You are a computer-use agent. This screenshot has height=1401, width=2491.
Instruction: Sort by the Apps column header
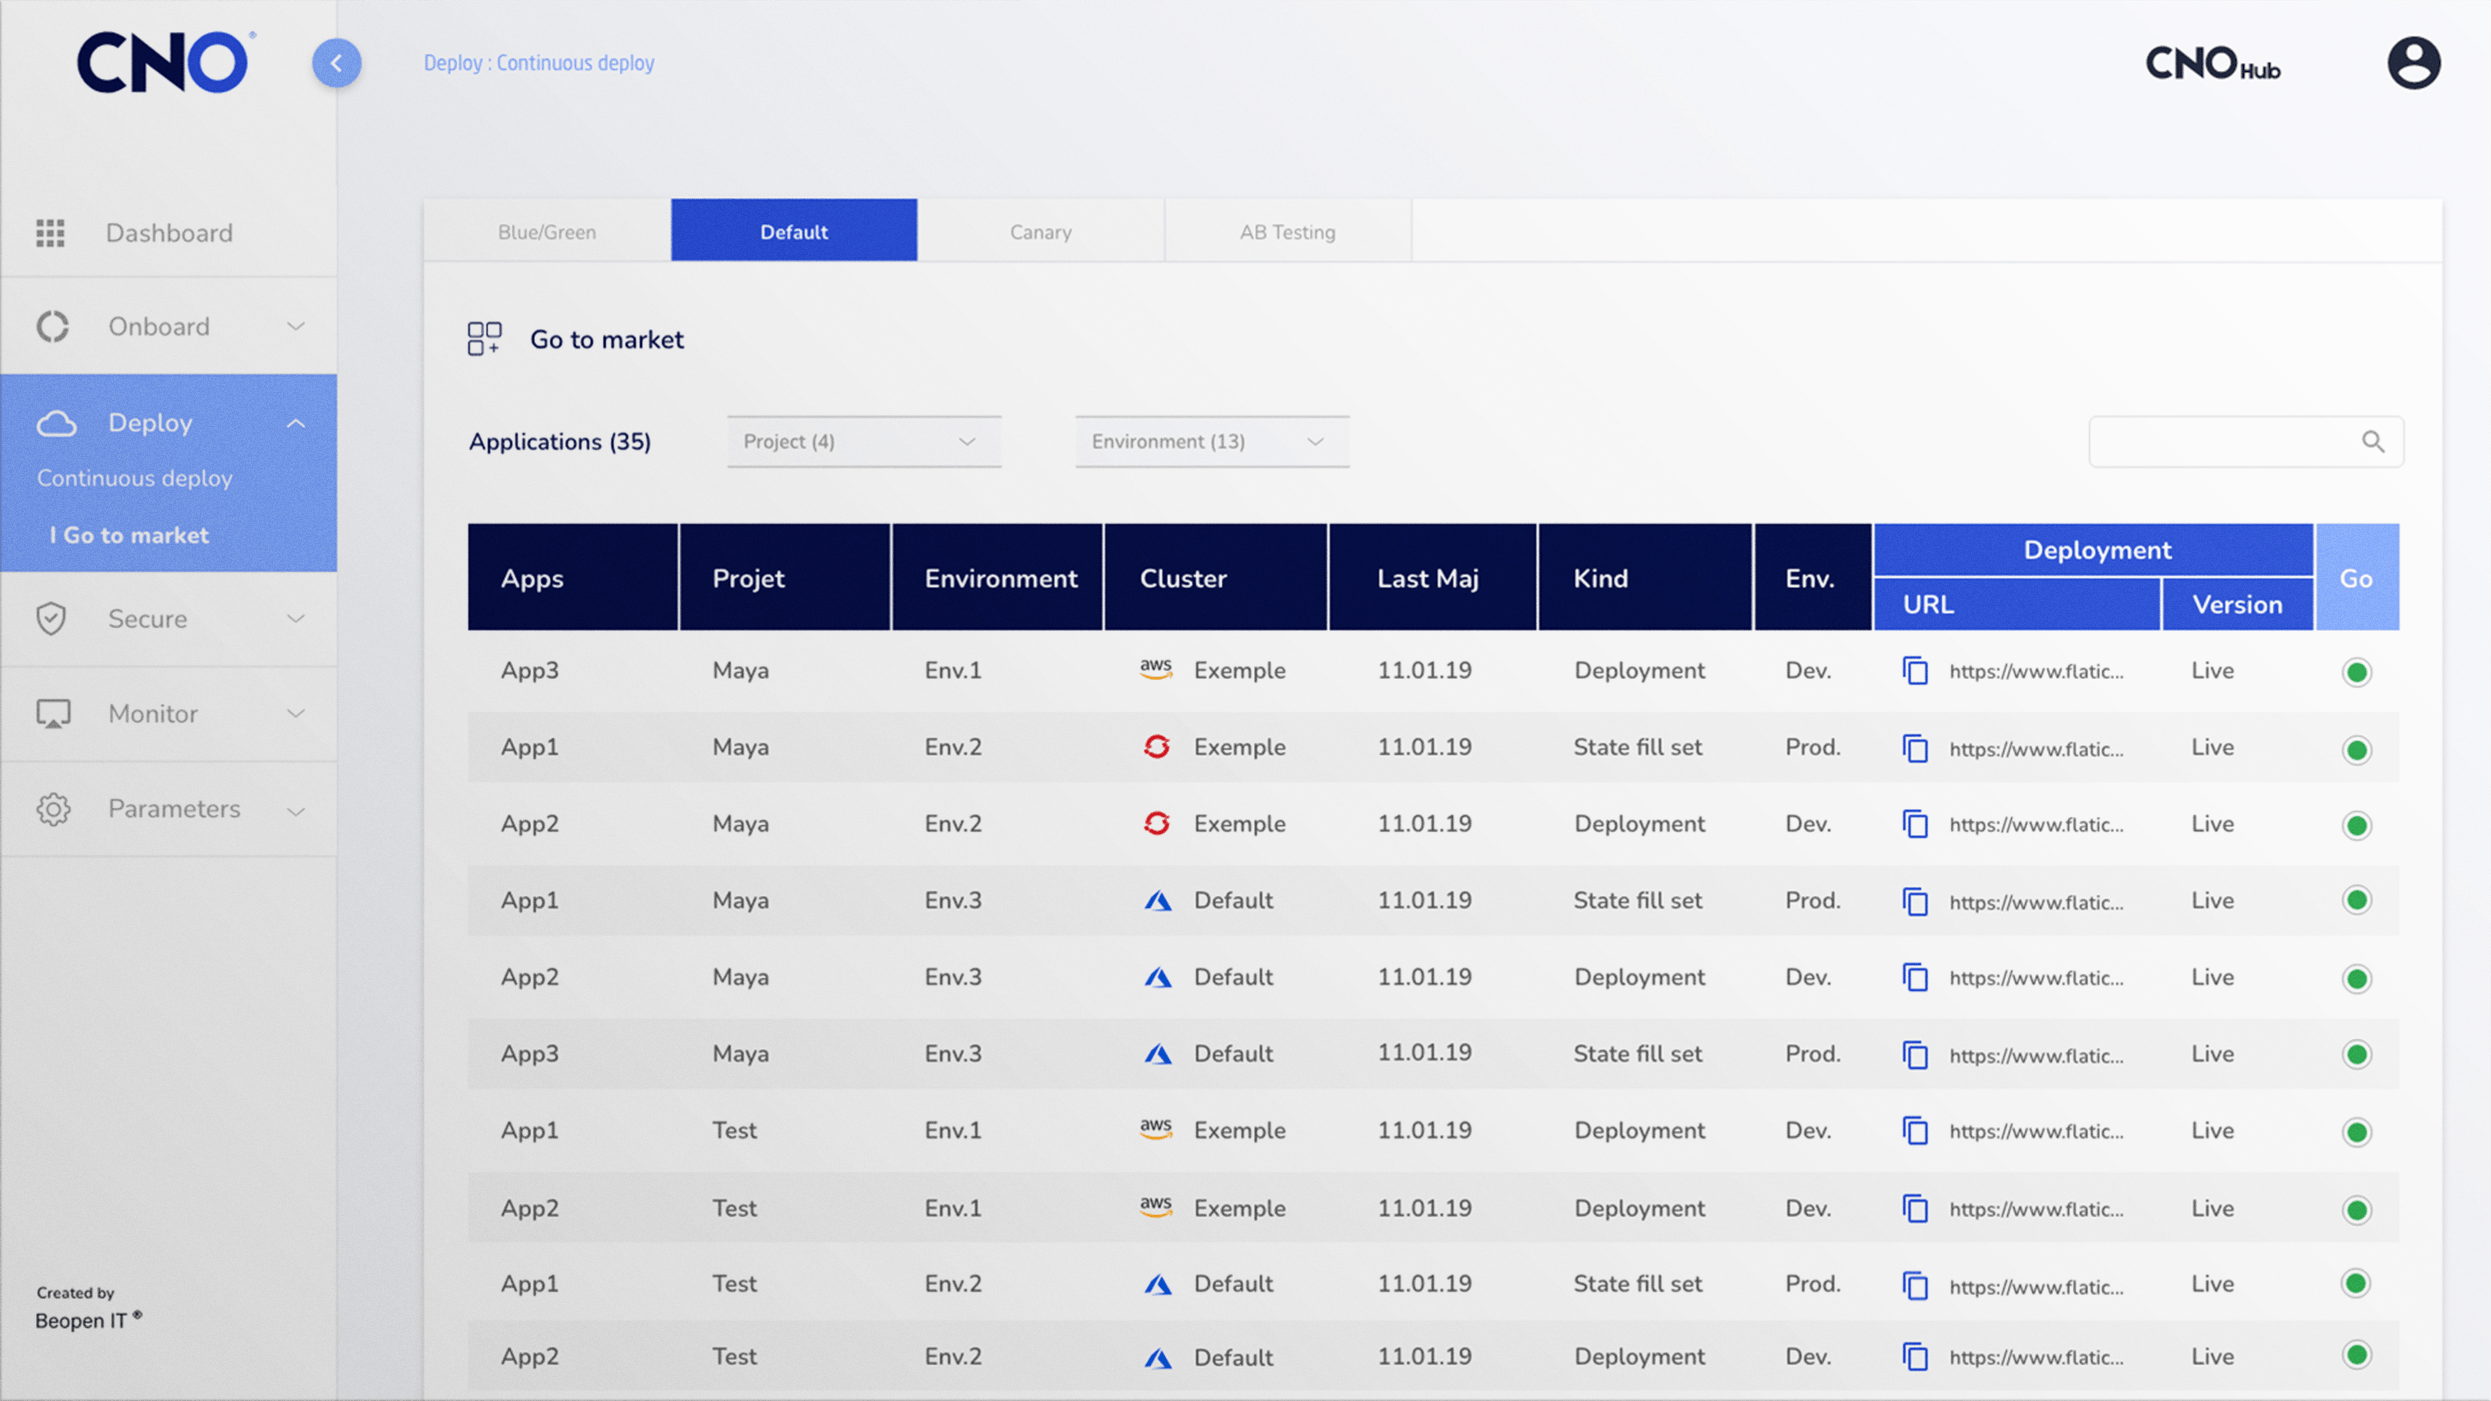pyautogui.click(x=573, y=577)
